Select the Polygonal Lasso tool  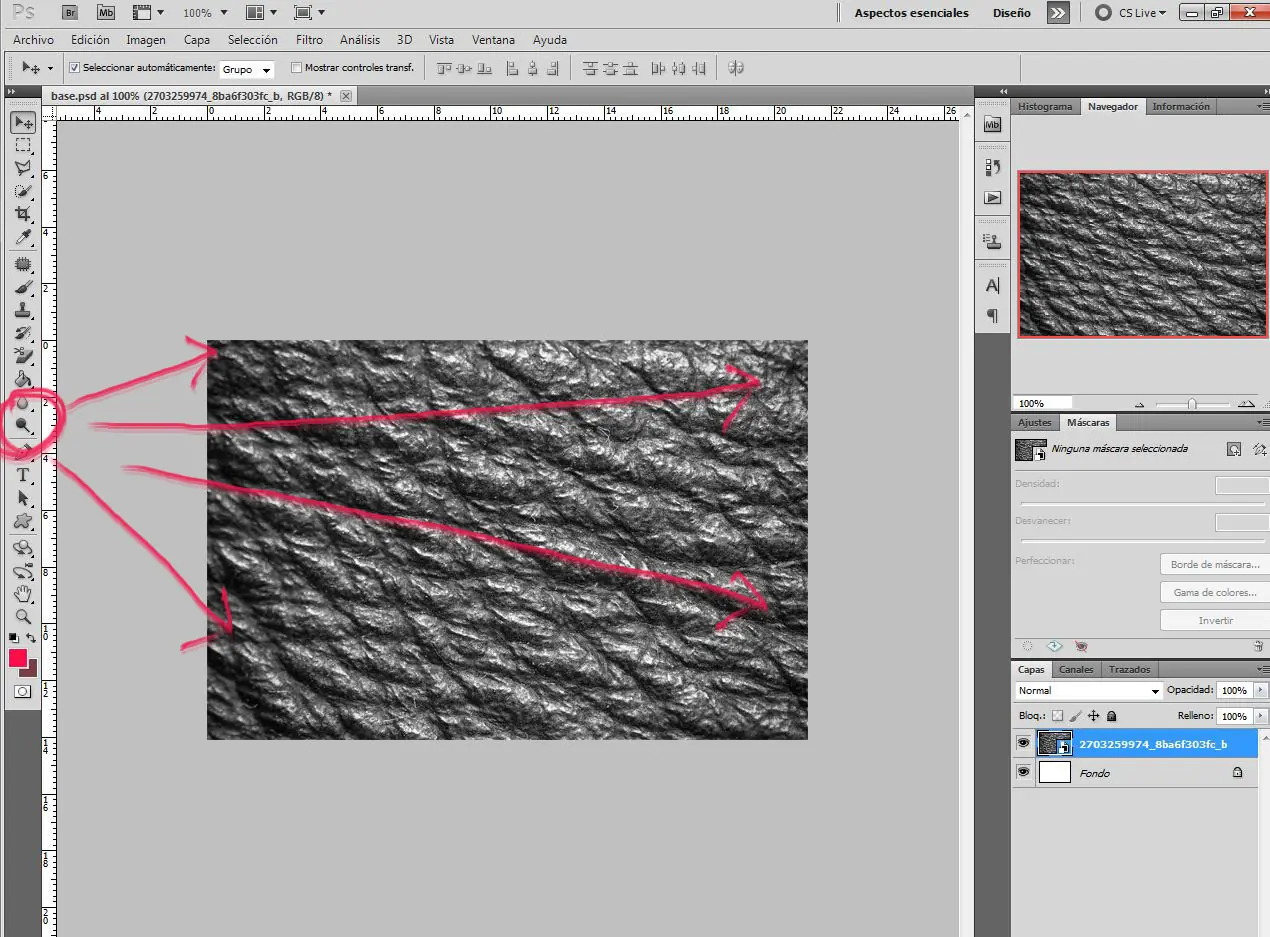tap(23, 168)
